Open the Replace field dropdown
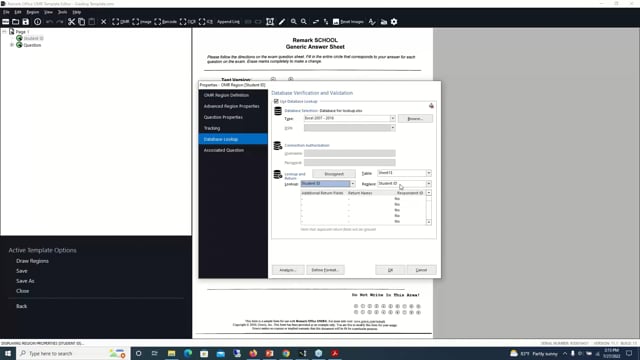The image size is (640, 360). (429, 184)
